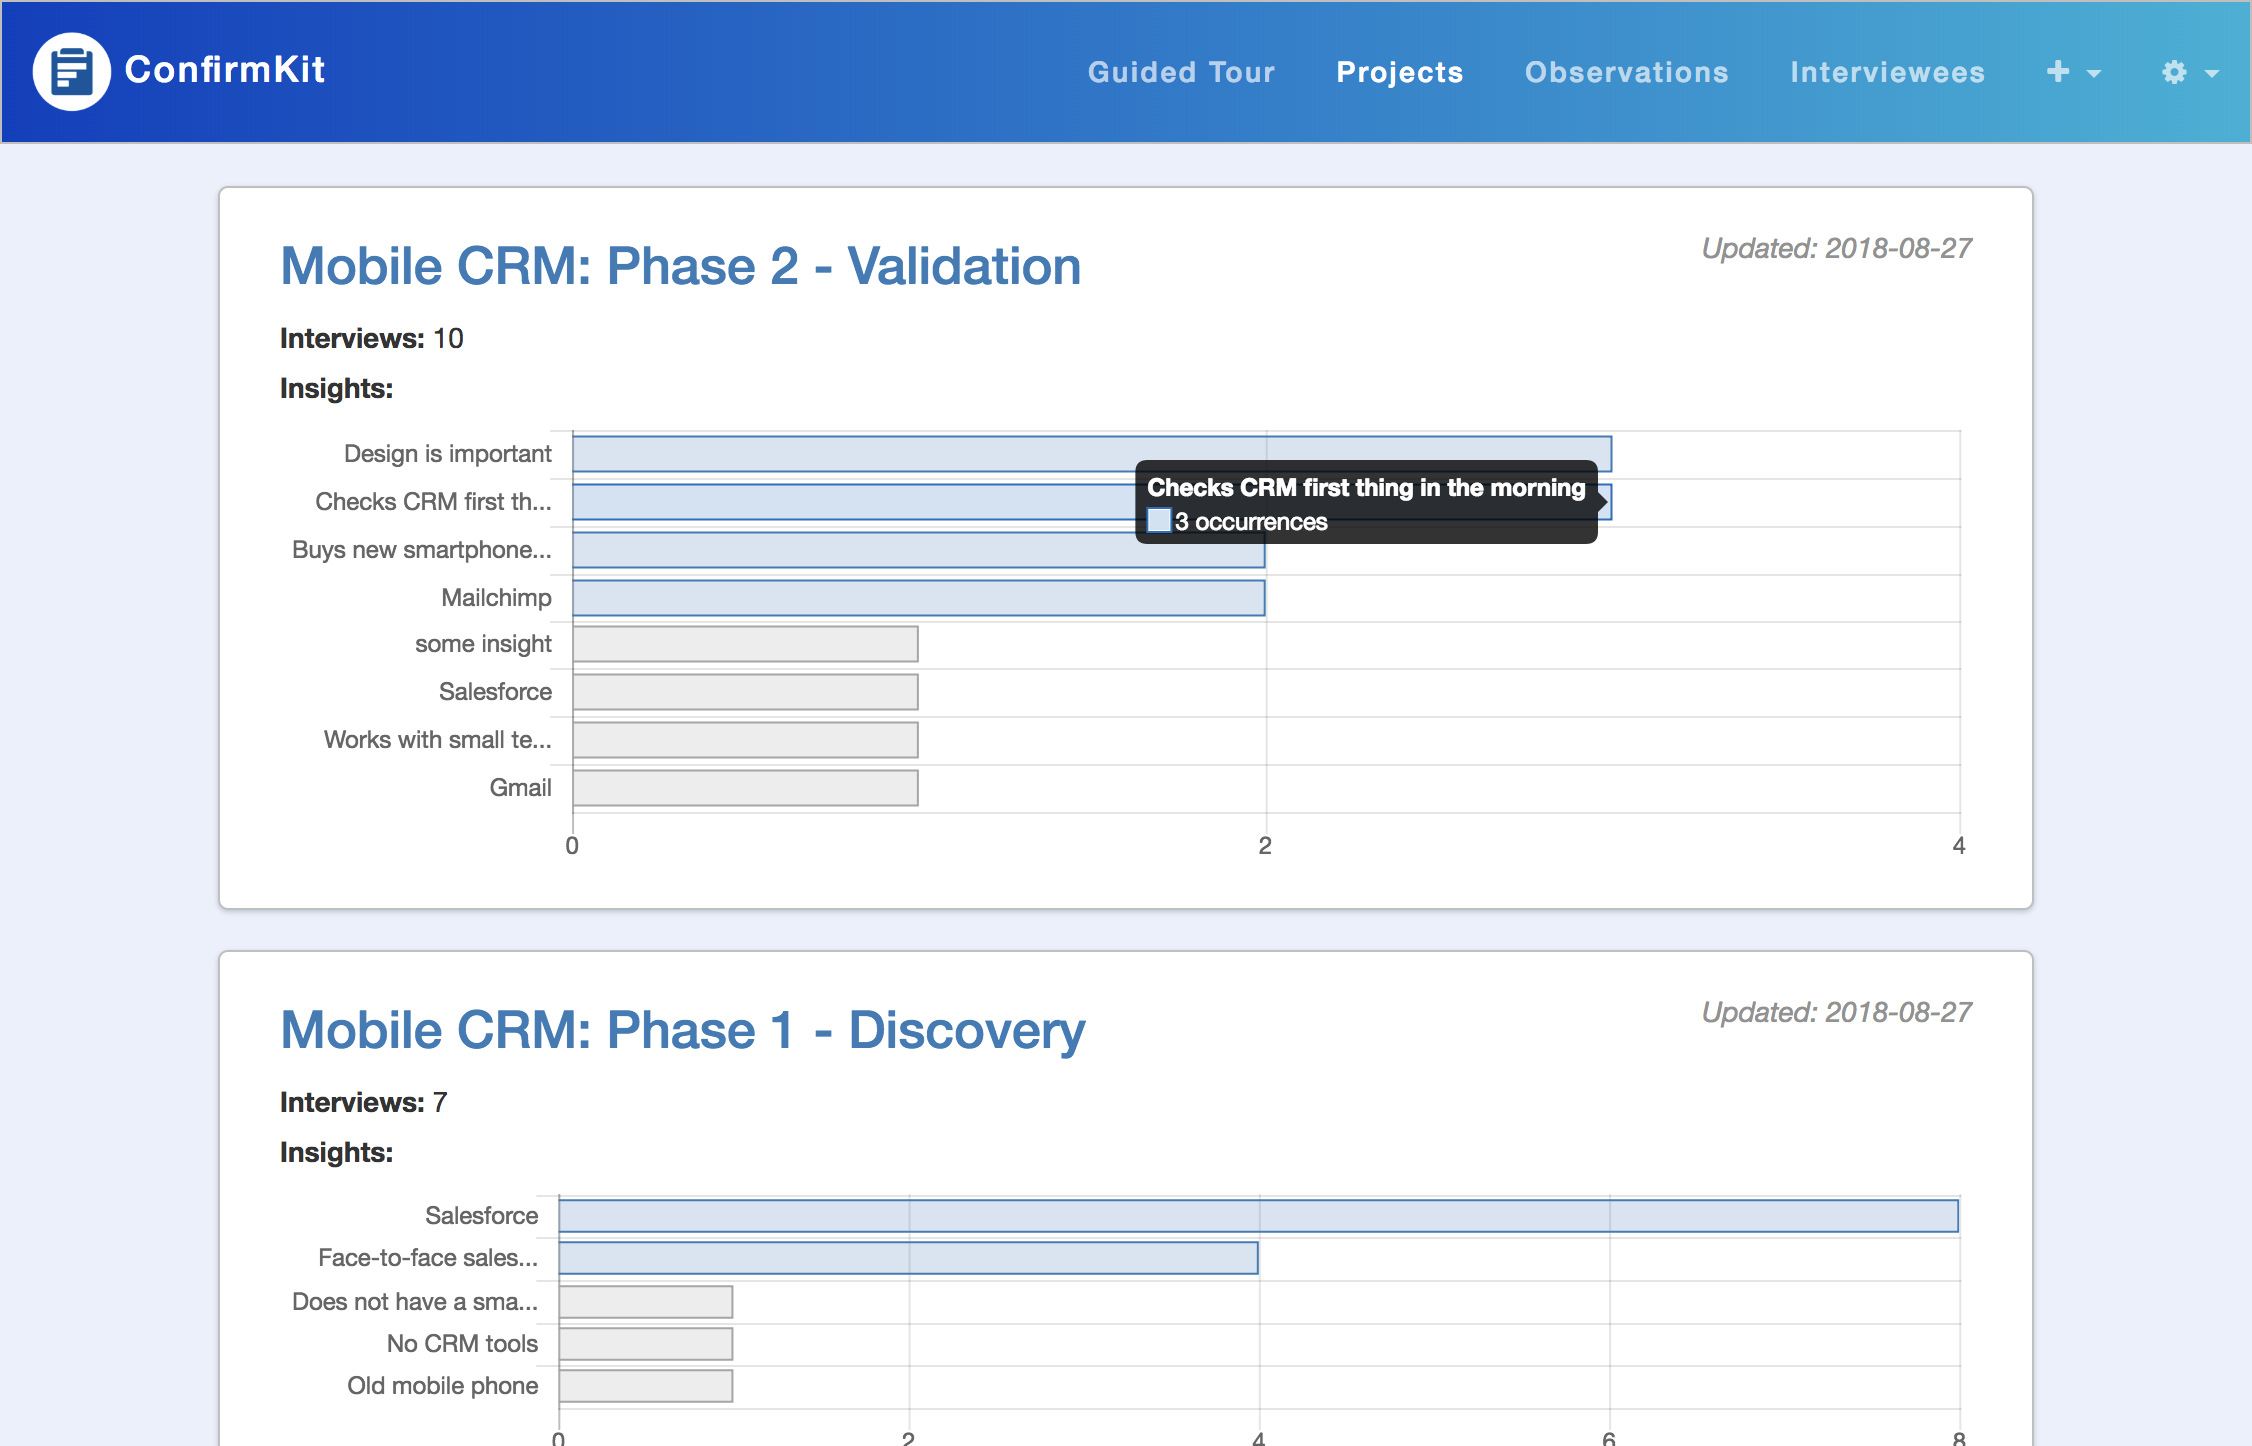The image size is (2252, 1446).
Task: Open the Guided Tour menu item
Action: 1181,72
